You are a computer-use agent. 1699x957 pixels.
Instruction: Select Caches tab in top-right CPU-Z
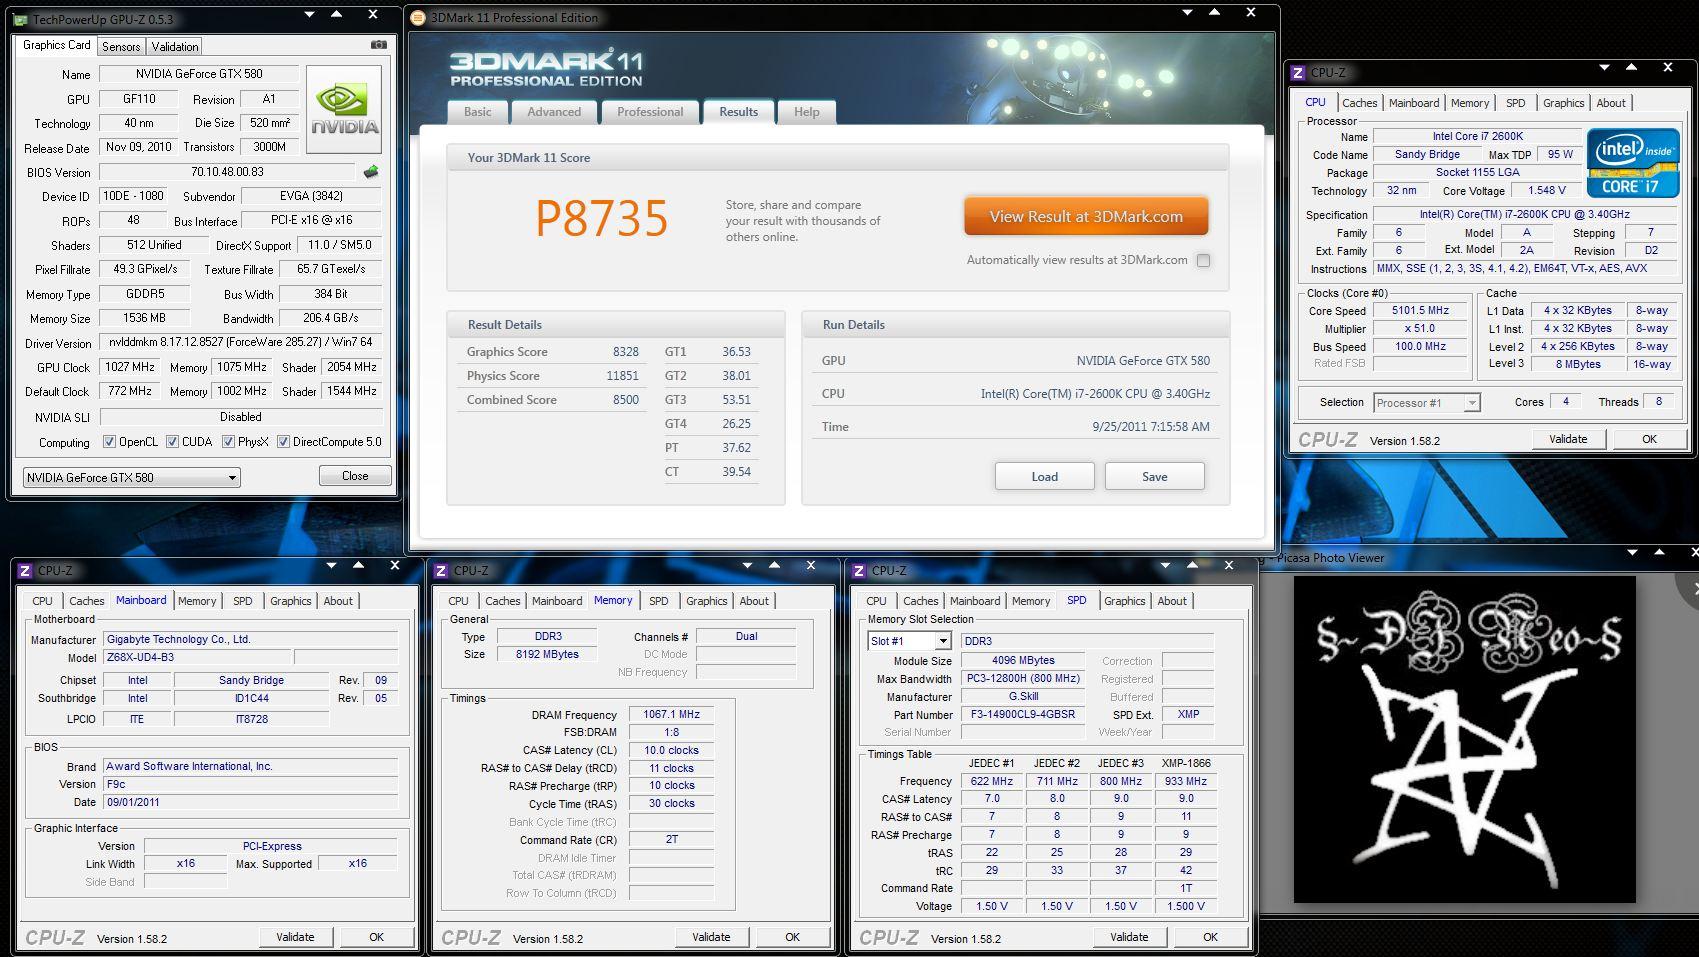[1359, 103]
